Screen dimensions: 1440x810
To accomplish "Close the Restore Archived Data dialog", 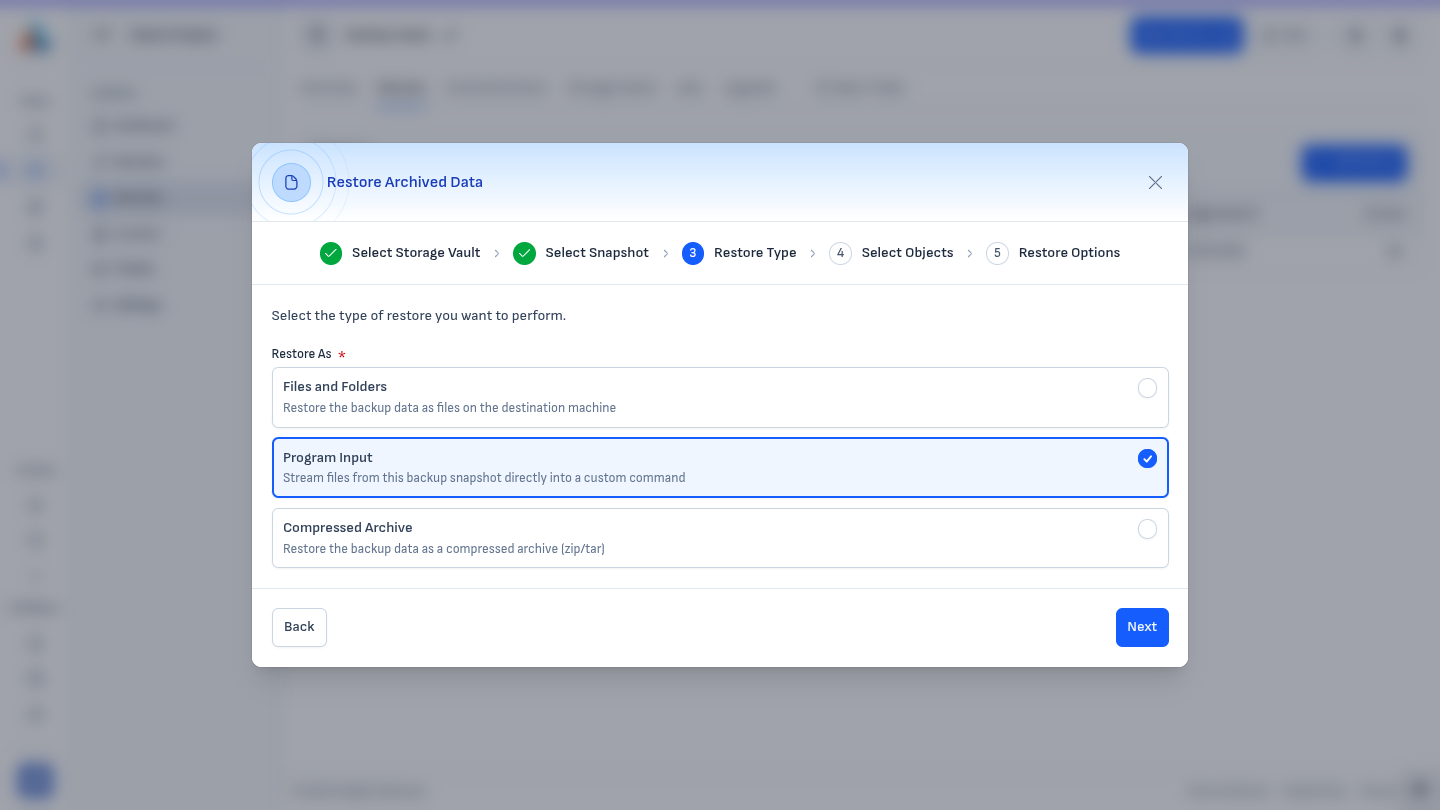I will click(x=1155, y=182).
